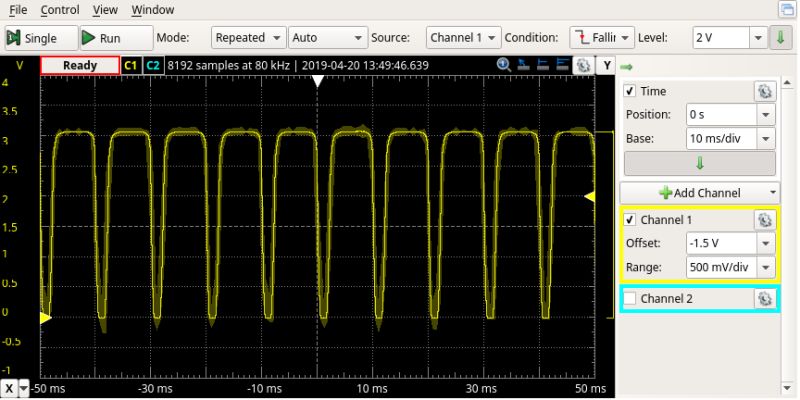Expand the Range 500 mV/div dropdown arrow
Viewport: 800px width, 400px height.
pos(766,267)
